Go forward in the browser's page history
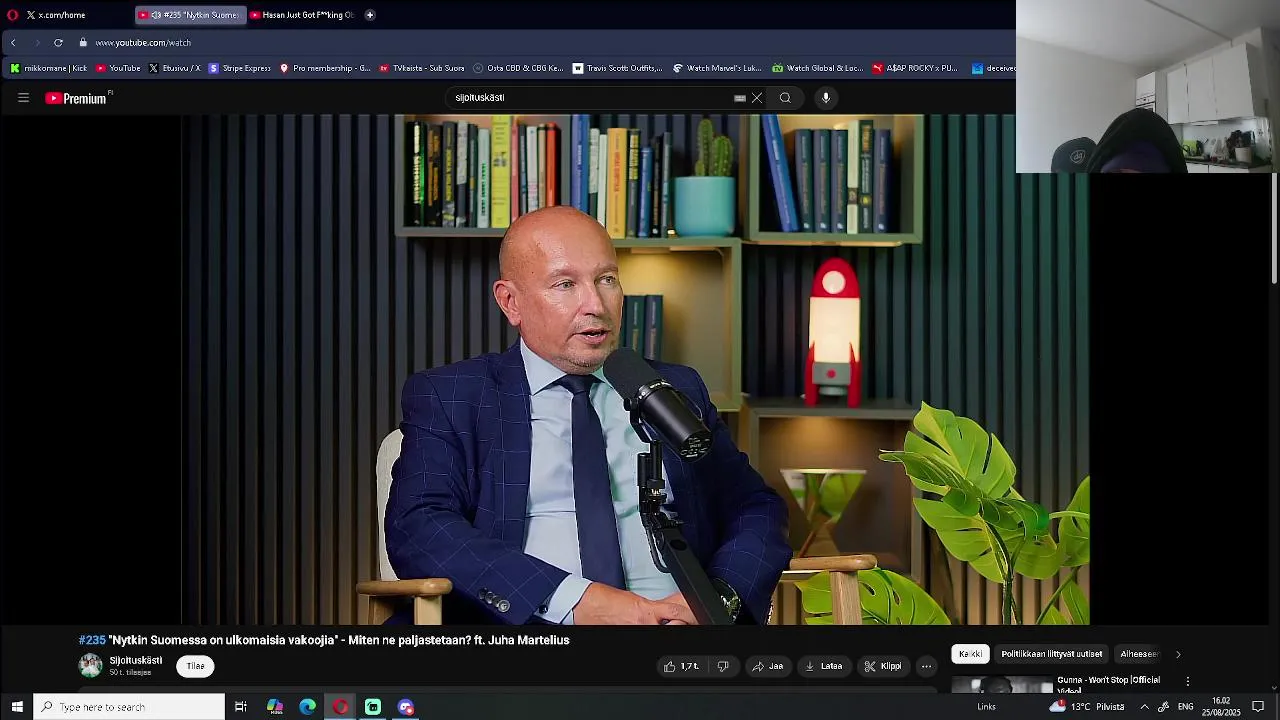Image resolution: width=1280 pixels, height=720 pixels. coord(37,43)
